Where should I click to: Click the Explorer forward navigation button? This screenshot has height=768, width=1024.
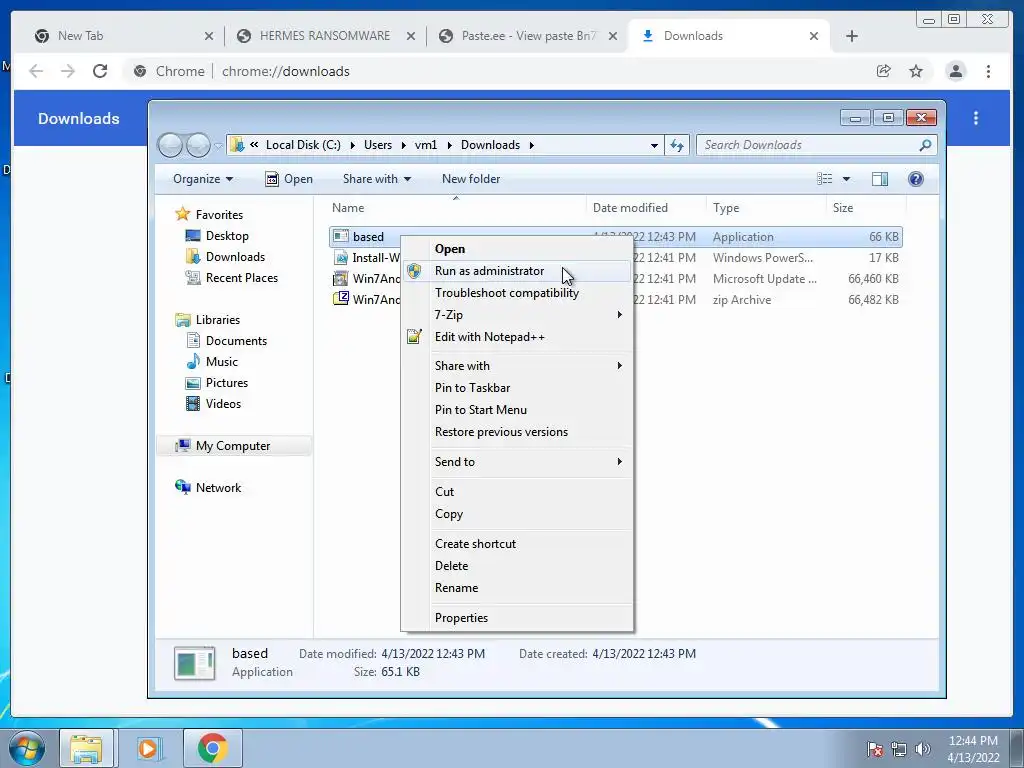[x=198, y=145]
